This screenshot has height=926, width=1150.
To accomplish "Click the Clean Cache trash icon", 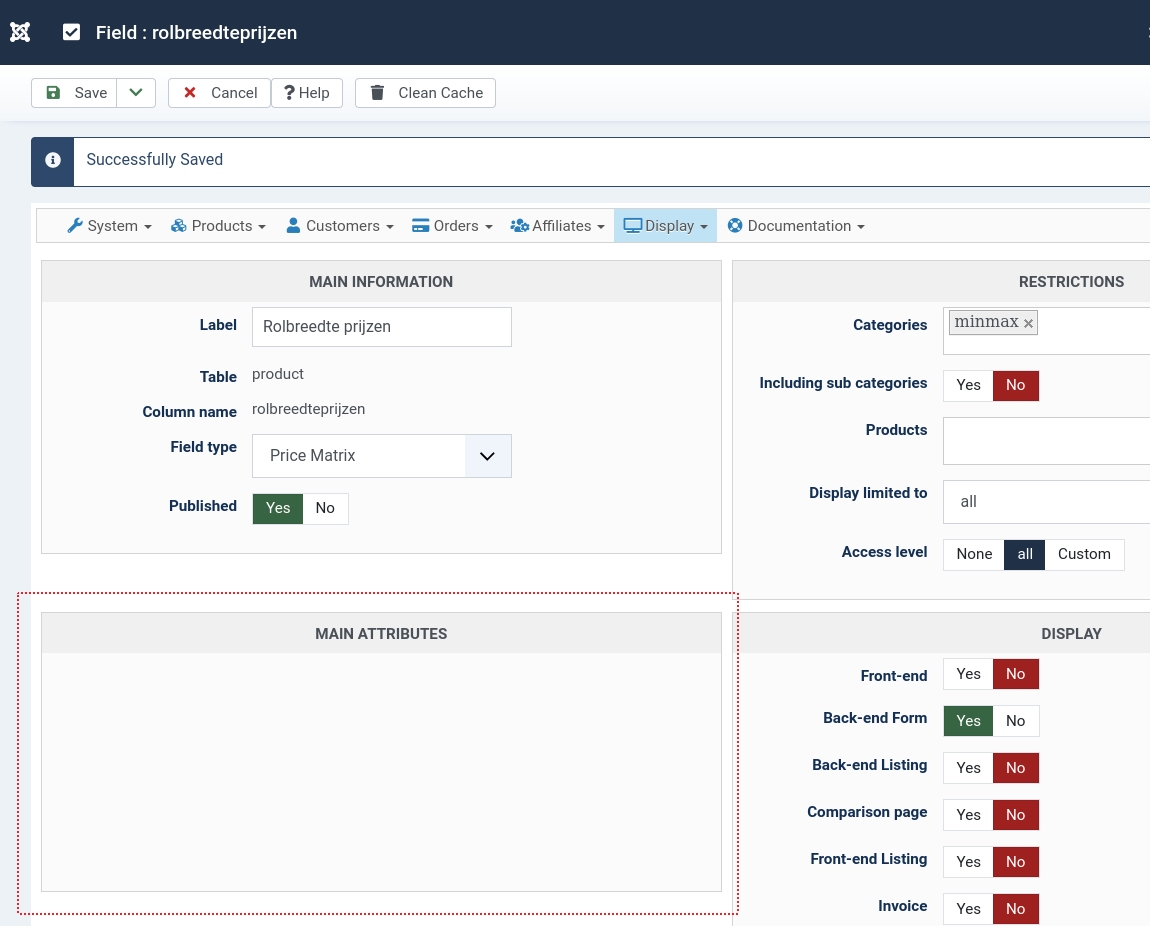I will pyautogui.click(x=377, y=93).
